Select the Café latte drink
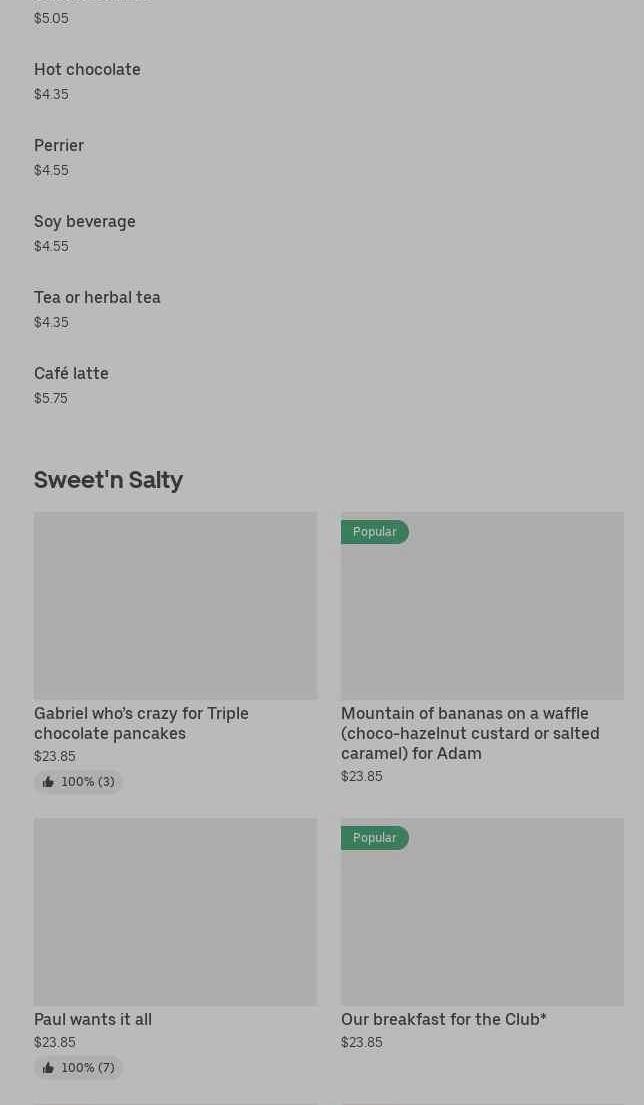Image resolution: width=644 pixels, height=1105 pixels. (71, 374)
